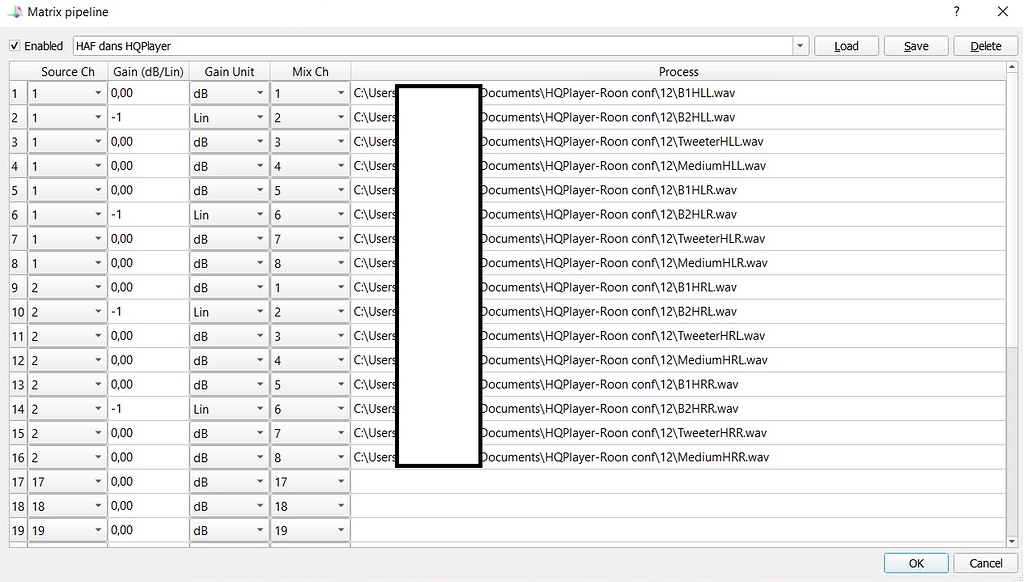Dismiss the dialog with Cancel
Viewport: 1024px width, 582px height.
(x=985, y=562)
